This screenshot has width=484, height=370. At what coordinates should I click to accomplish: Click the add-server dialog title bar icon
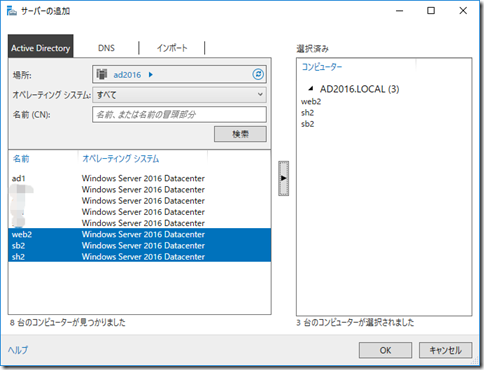(x=12, y=11)
